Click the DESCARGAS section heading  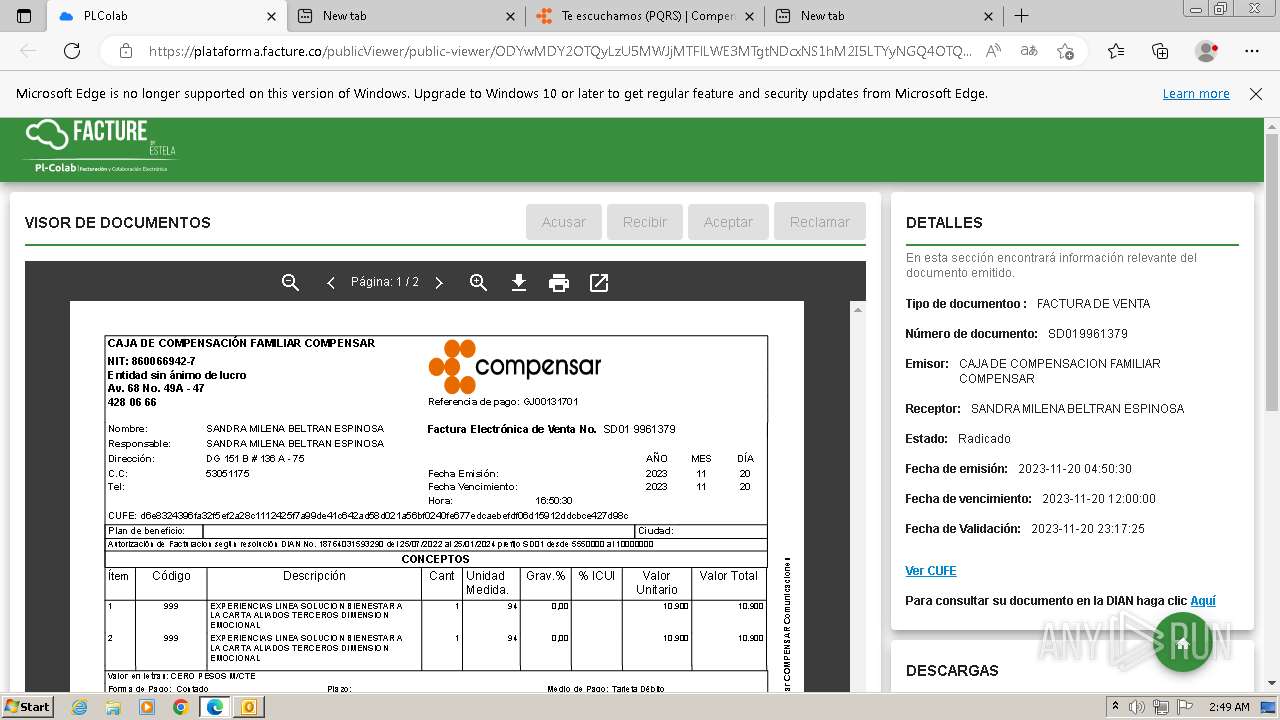pyautogui.click(x=952, y=671)
